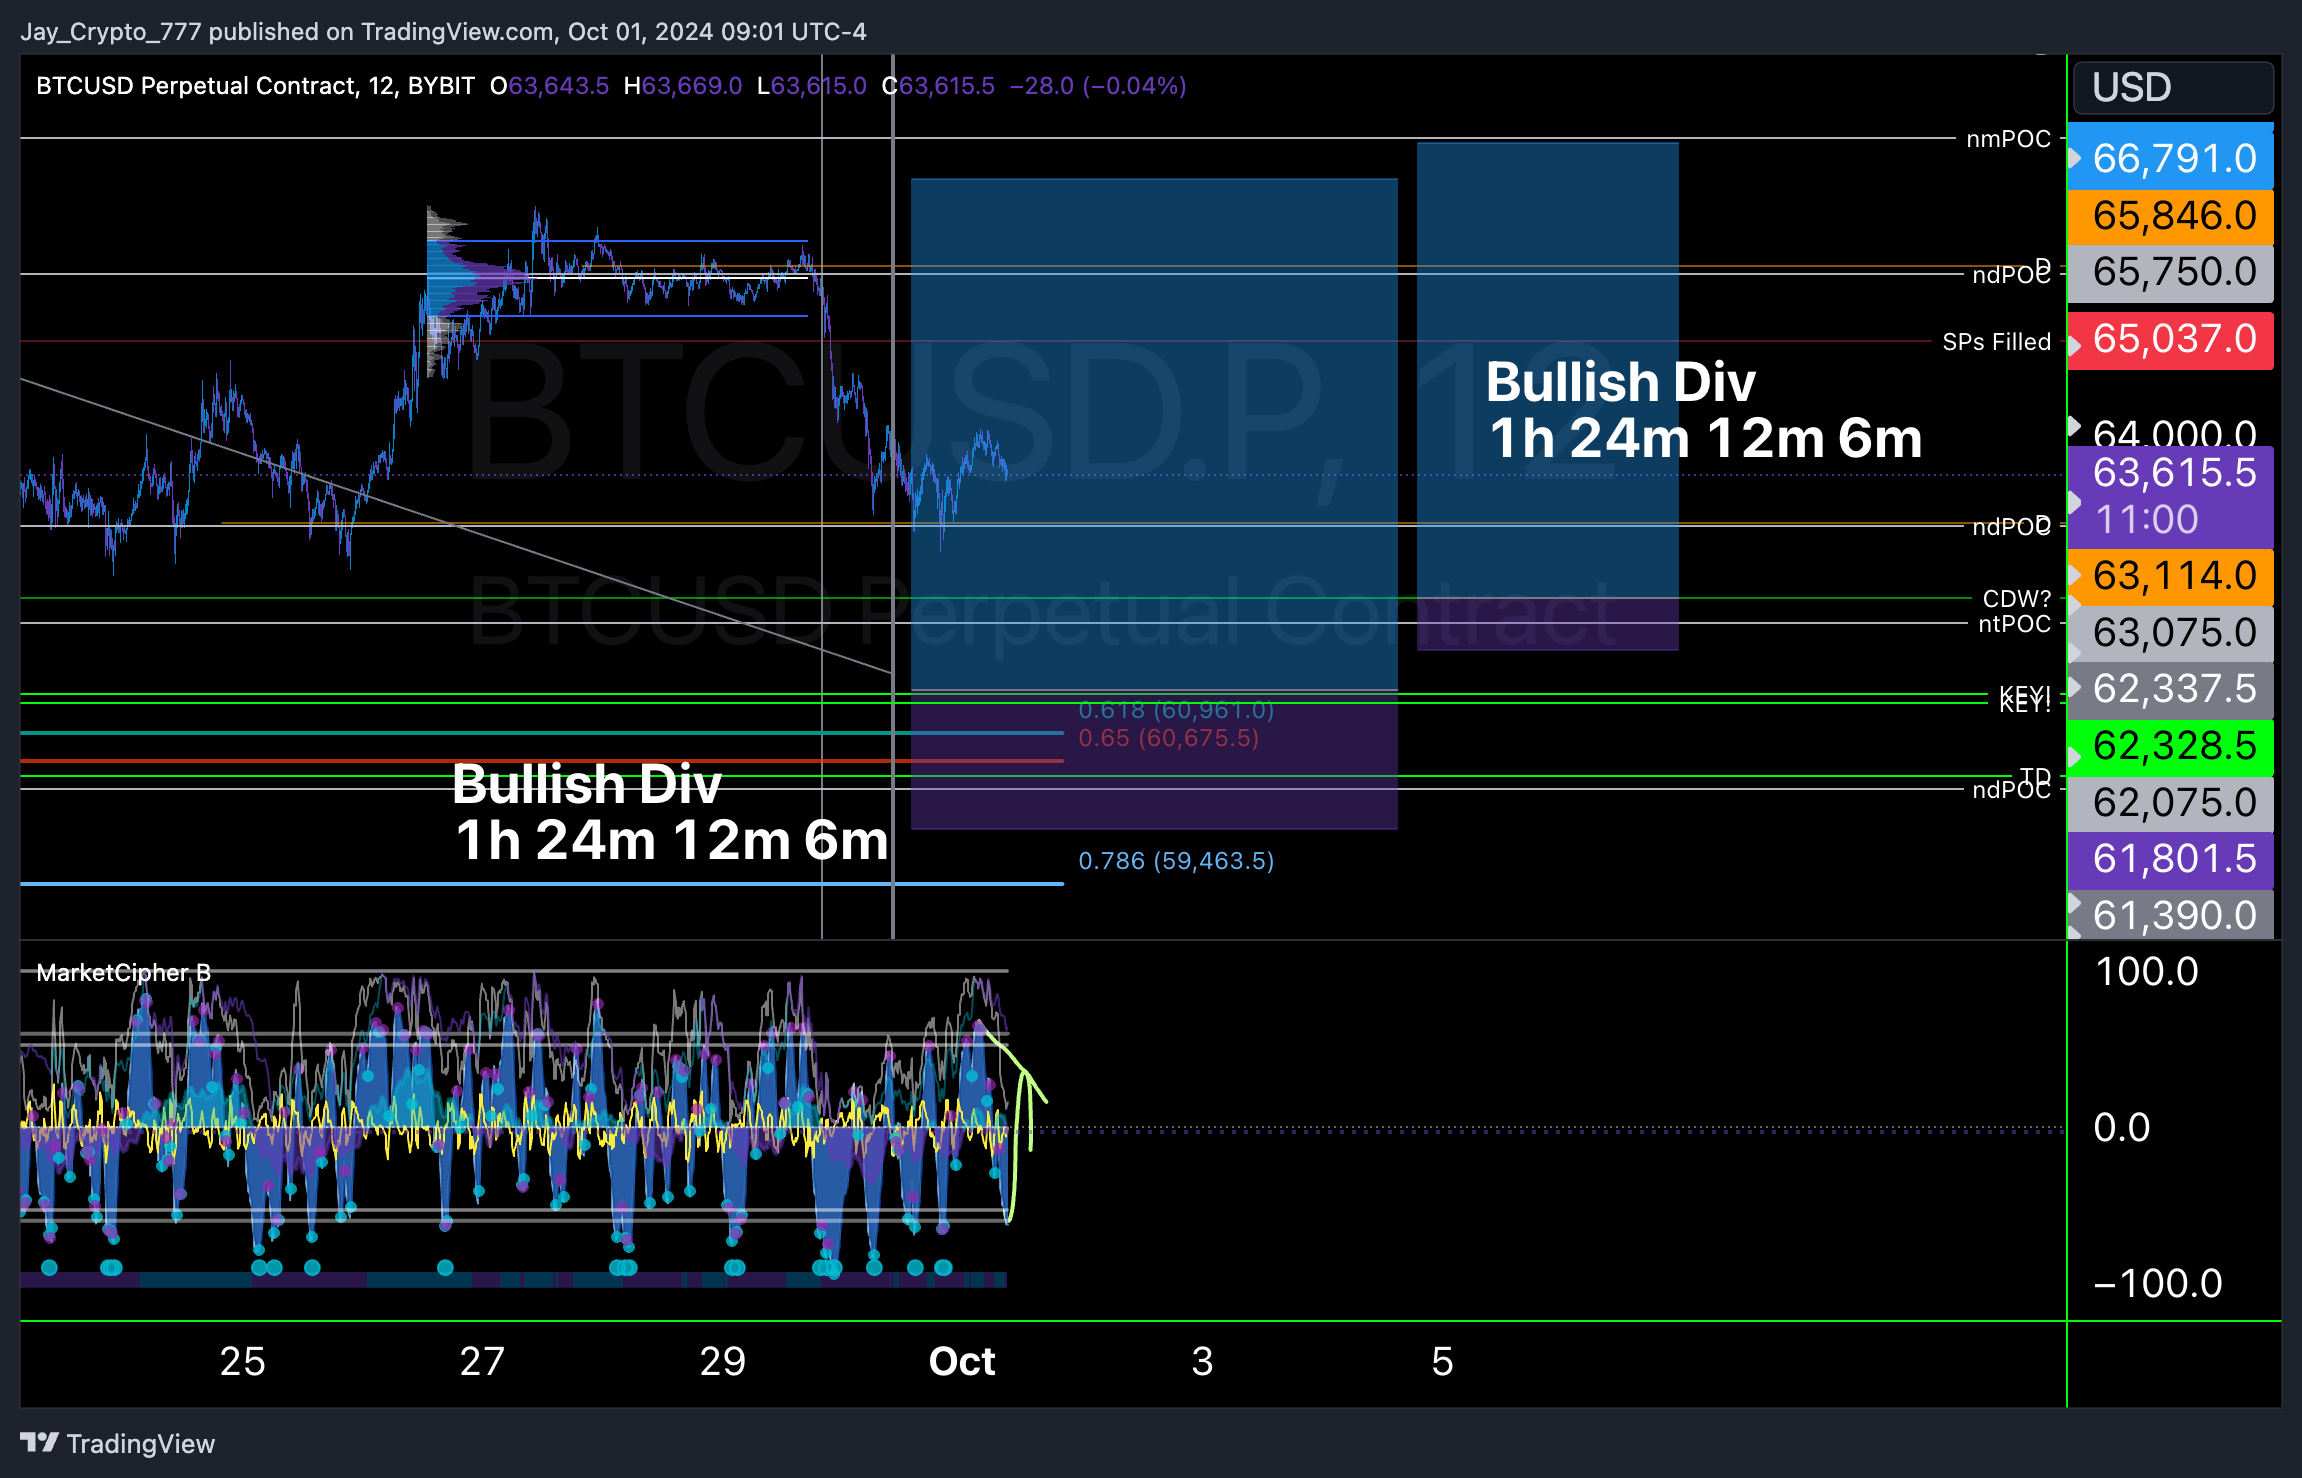Click the MarketCipher B indicator title
This screenshot has height=1478, width=2302.
[123, 972]
